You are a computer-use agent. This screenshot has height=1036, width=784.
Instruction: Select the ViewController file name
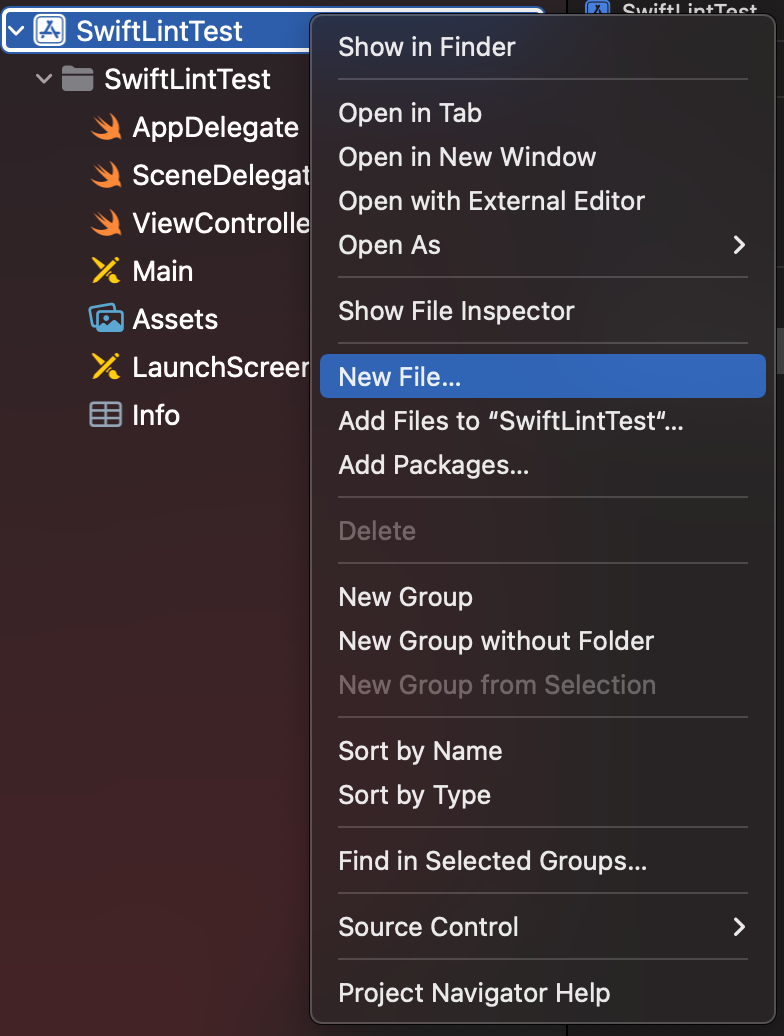pos(221,223)
